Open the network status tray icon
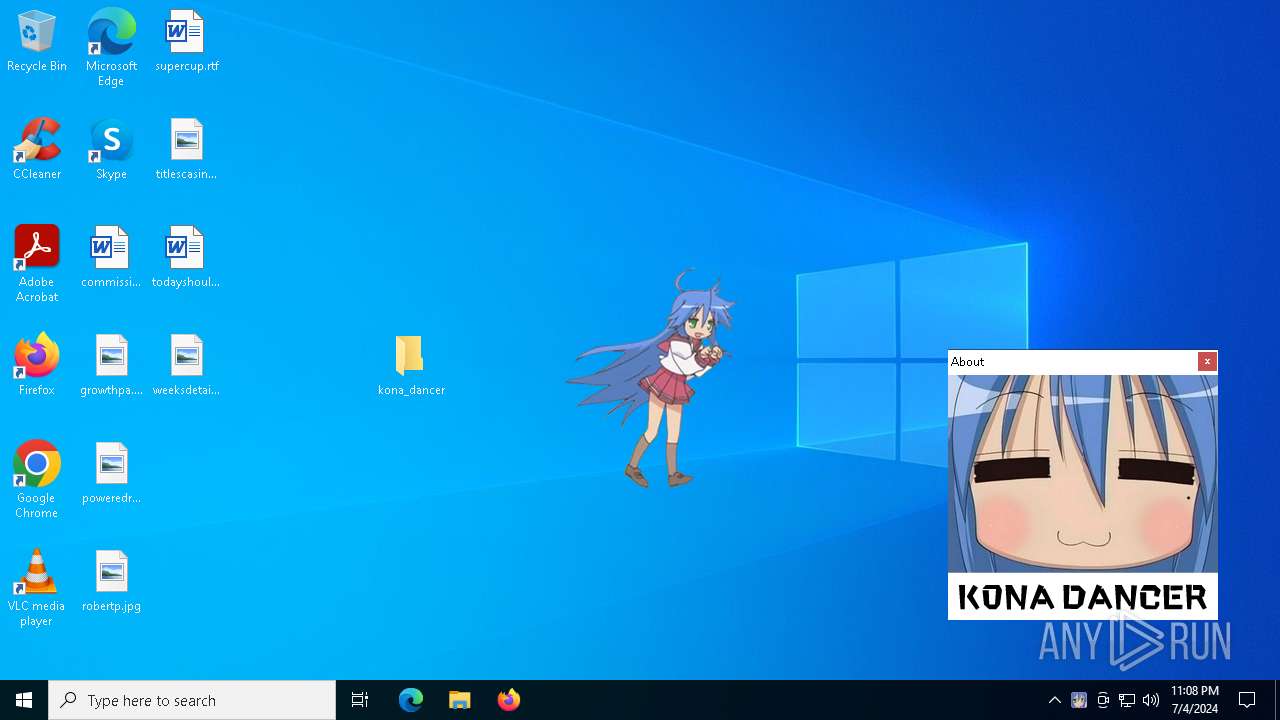1280x720 pixels. 1127,700
